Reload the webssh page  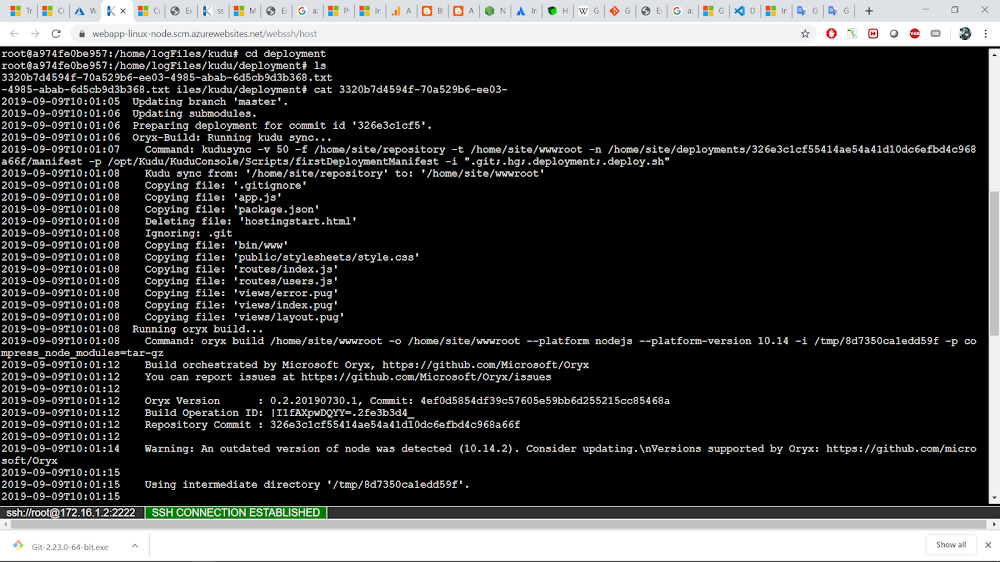point(56,34)
